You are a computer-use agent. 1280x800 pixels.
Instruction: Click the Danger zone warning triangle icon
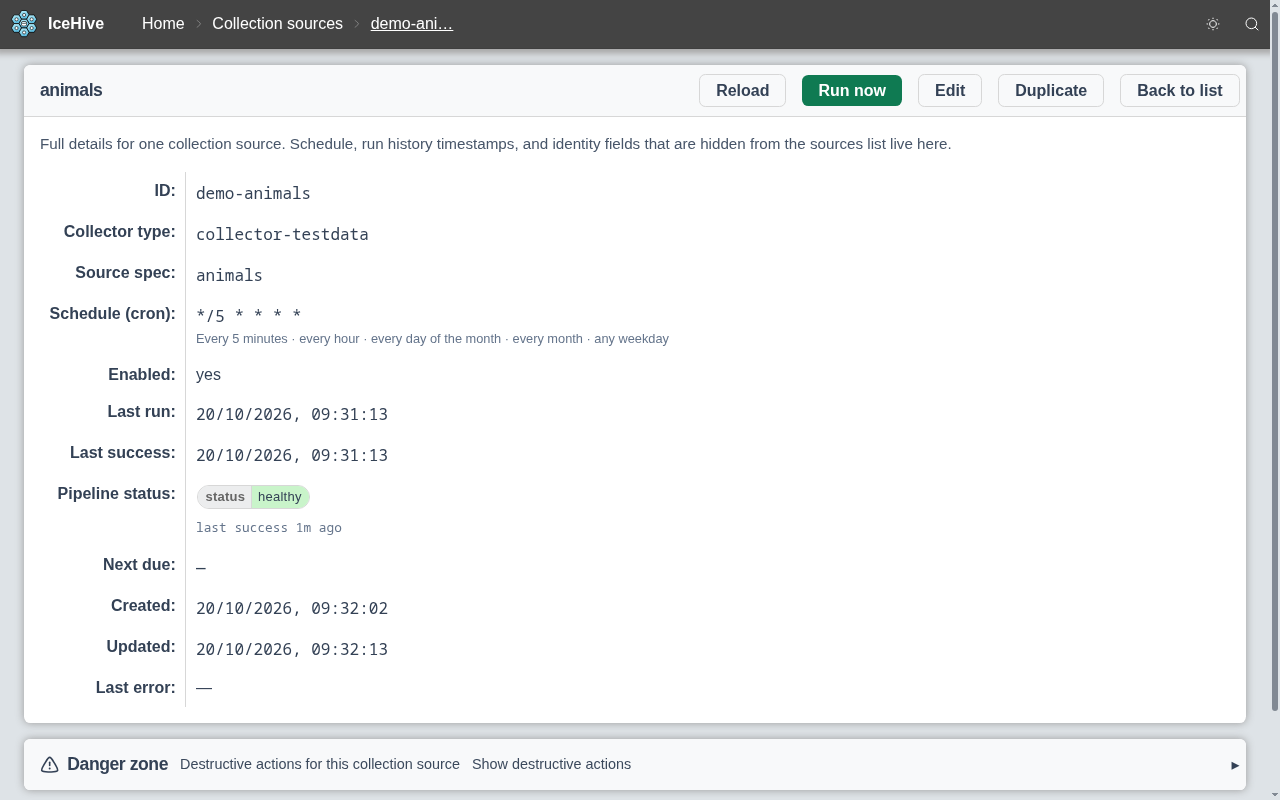(50, 765)
